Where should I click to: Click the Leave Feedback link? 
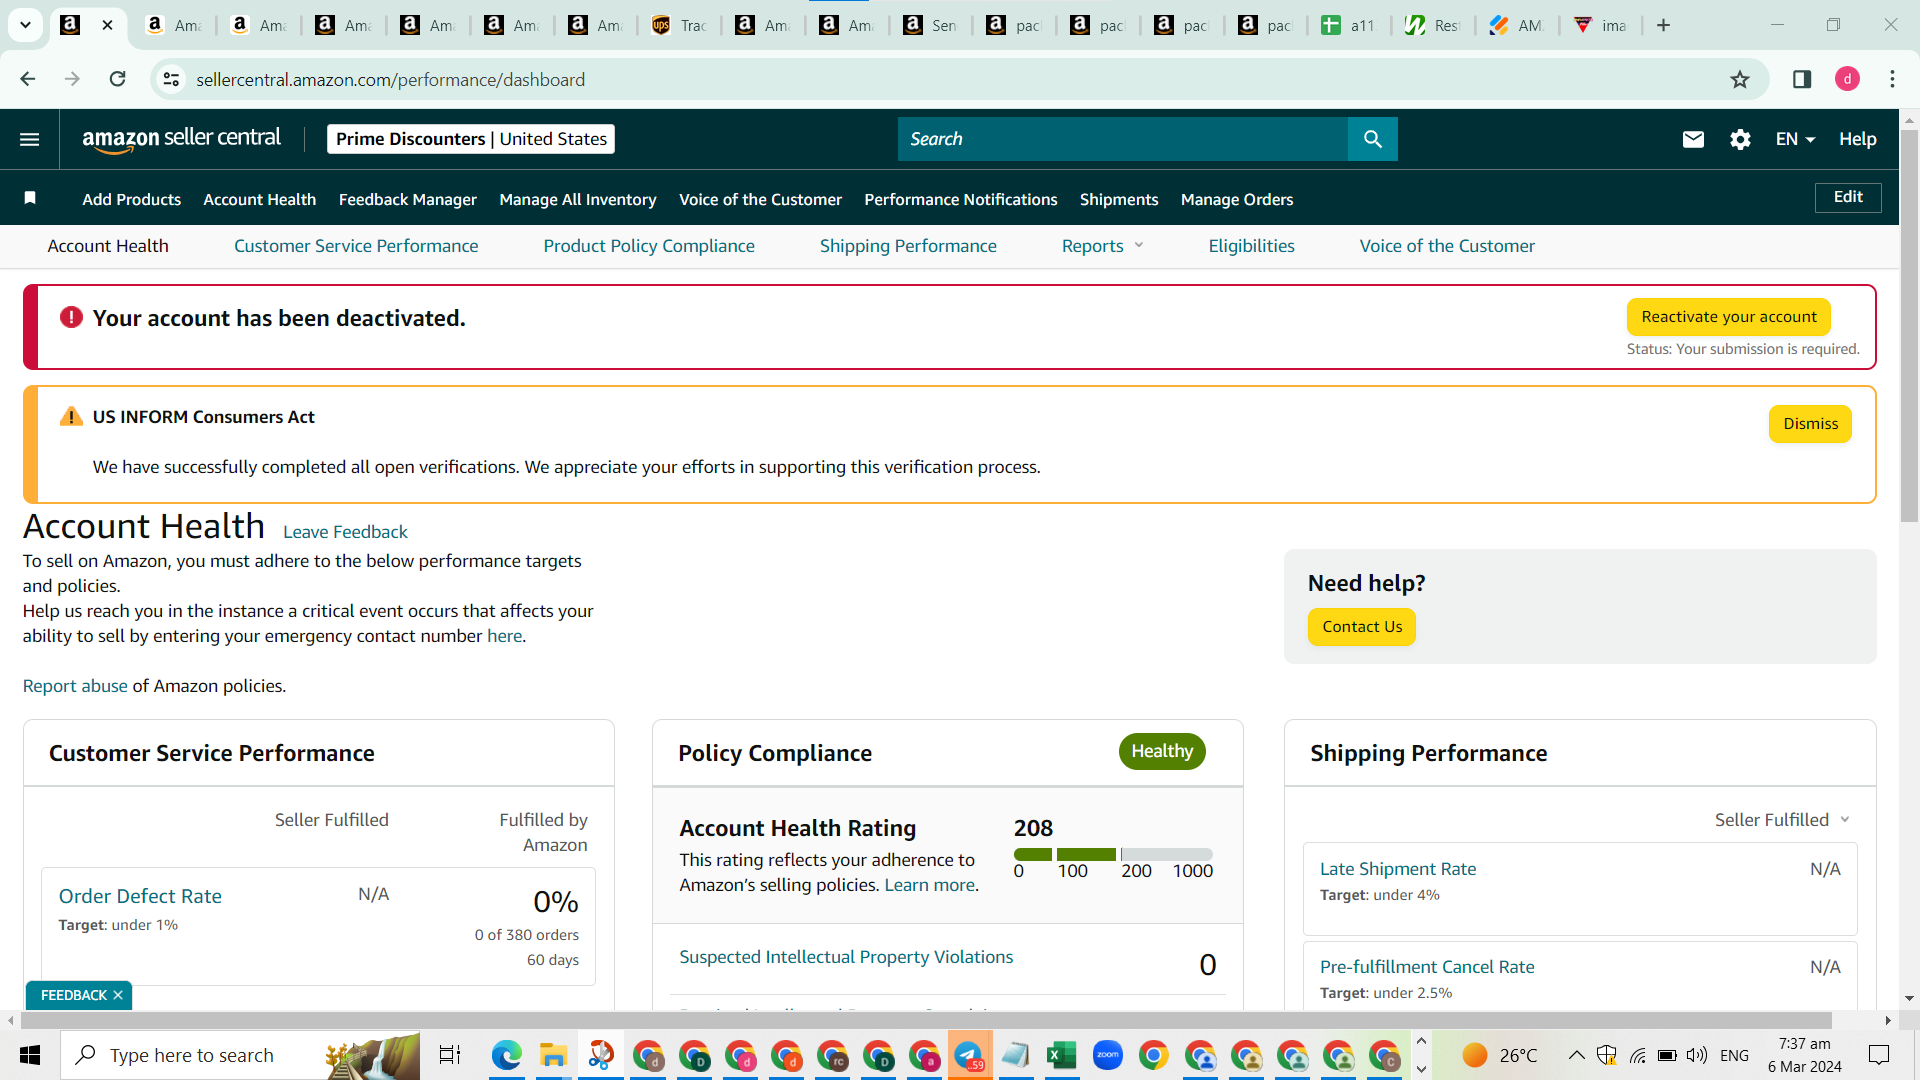pyautogui.click(x=345, y=532)
